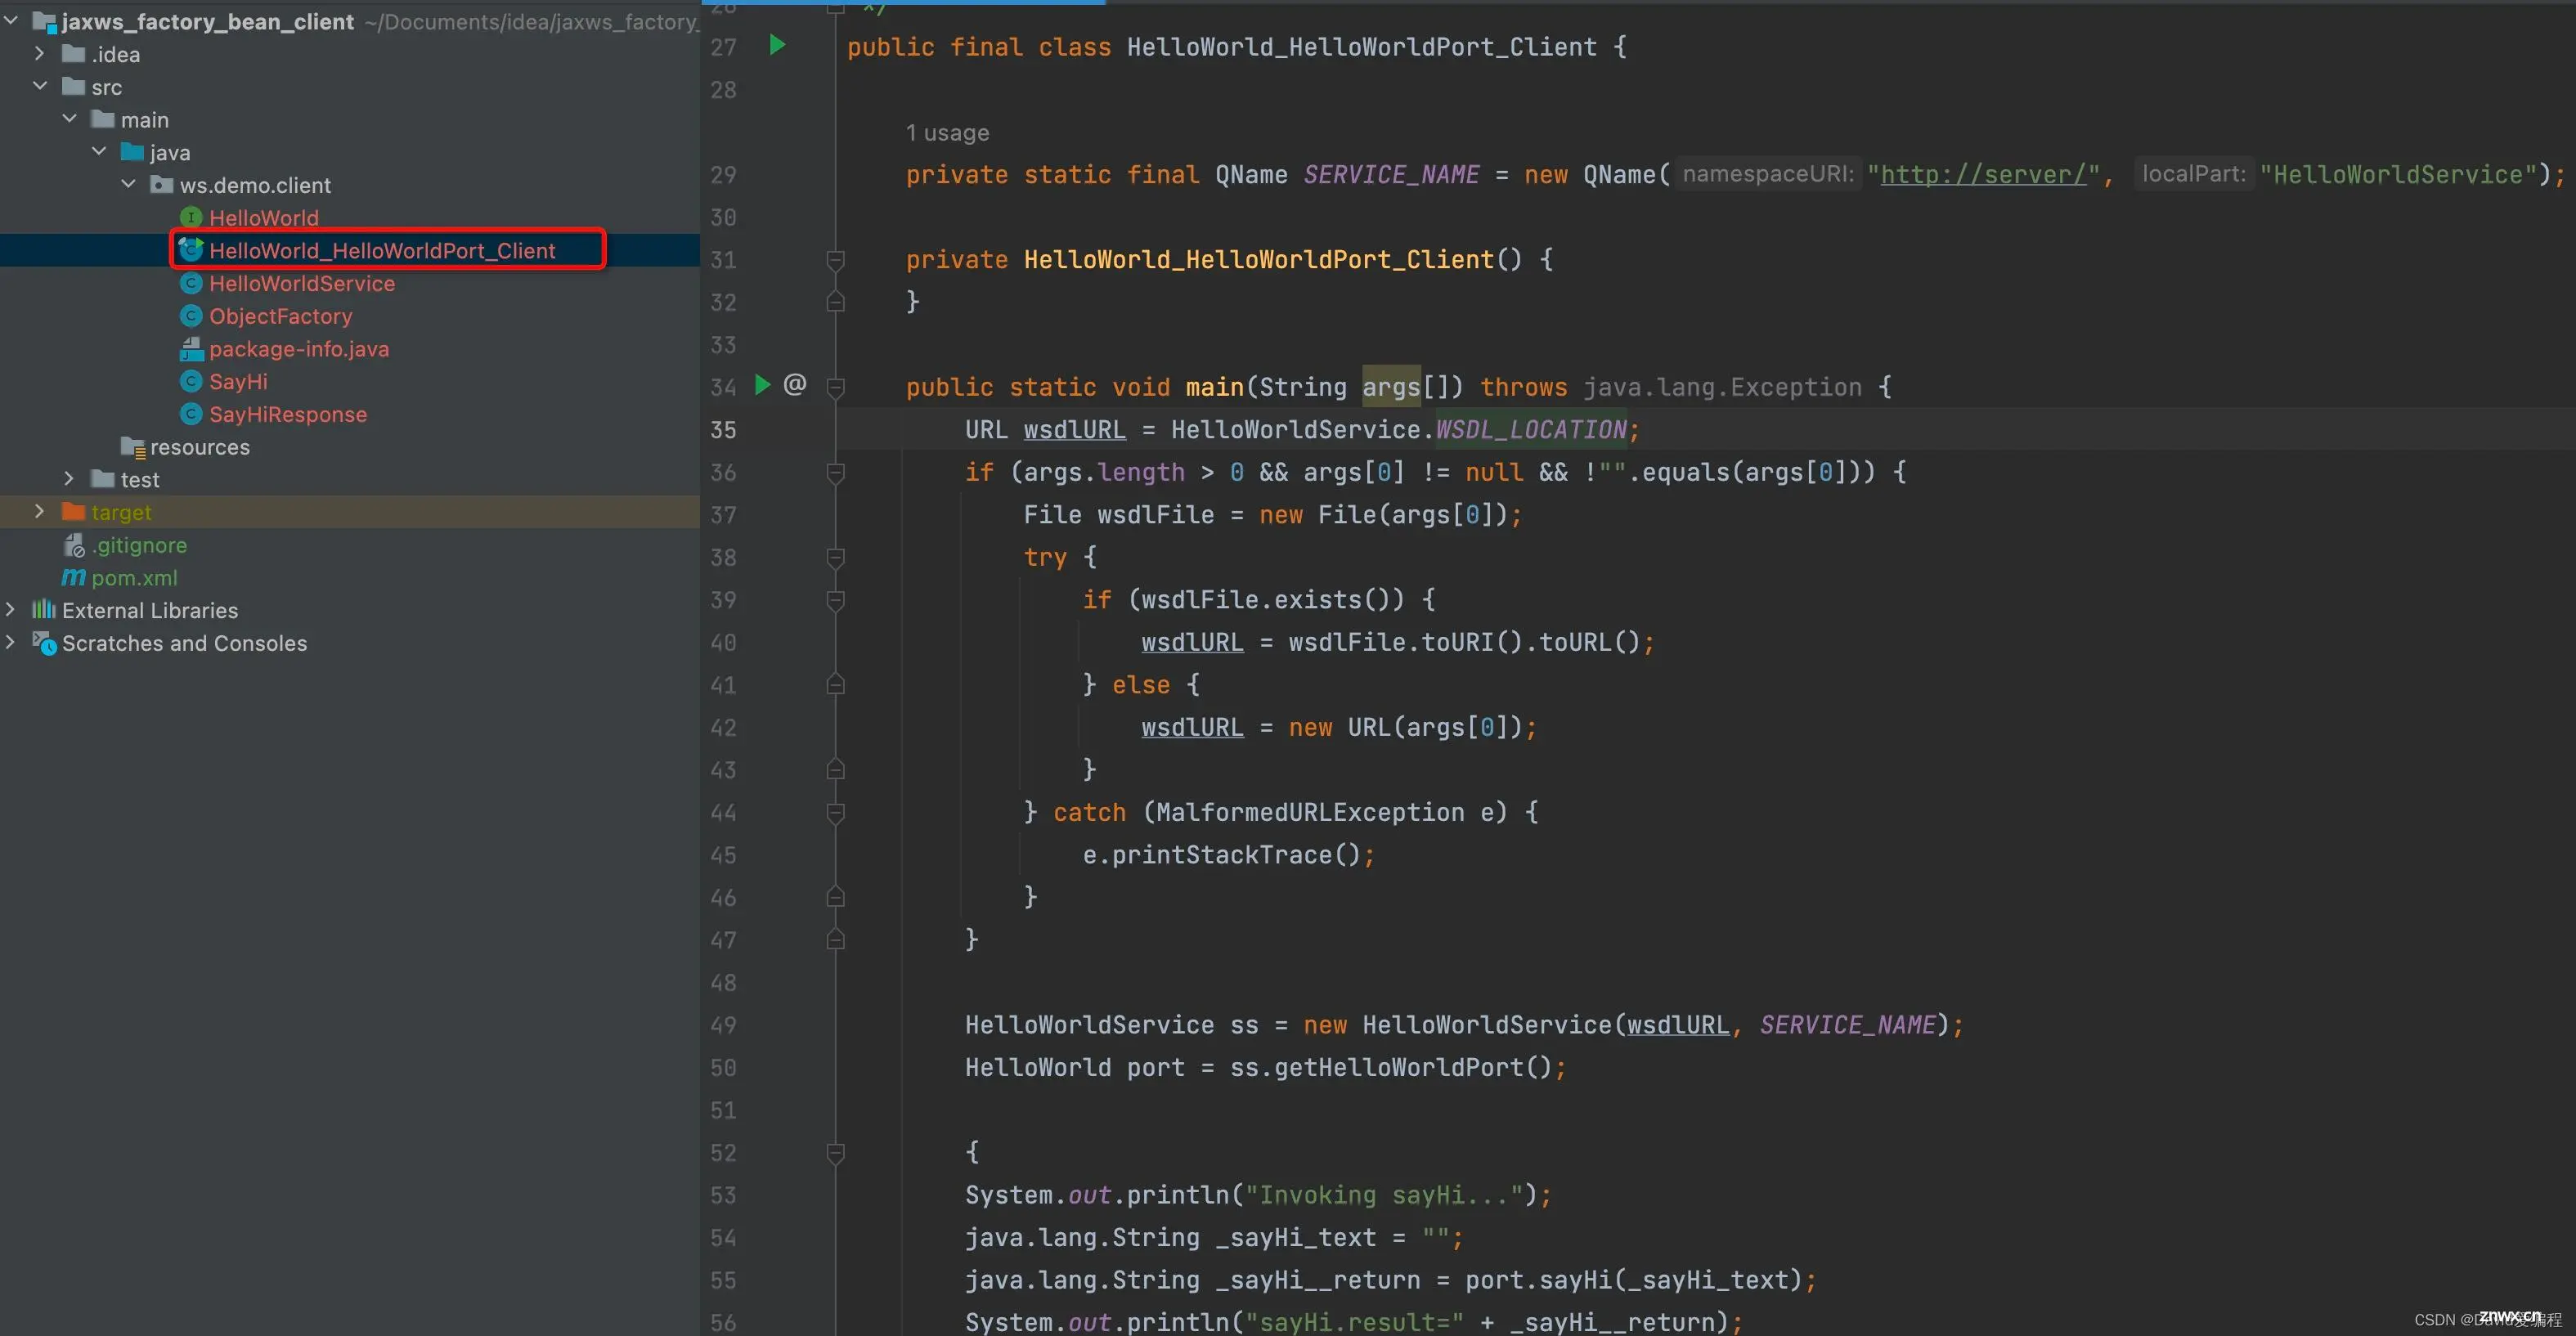
Task: Click the project module icon for jaxws_factory_bean_client
Action: 44,21
